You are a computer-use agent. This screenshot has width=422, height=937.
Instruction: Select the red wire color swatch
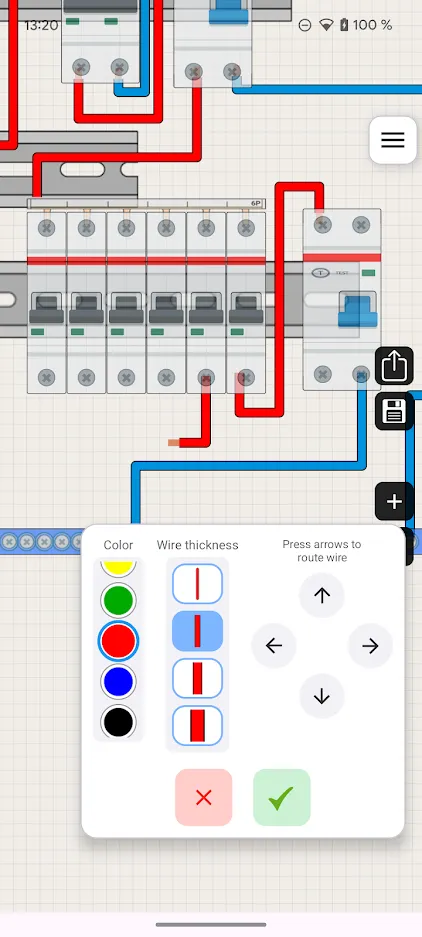[x=118, y=641]
